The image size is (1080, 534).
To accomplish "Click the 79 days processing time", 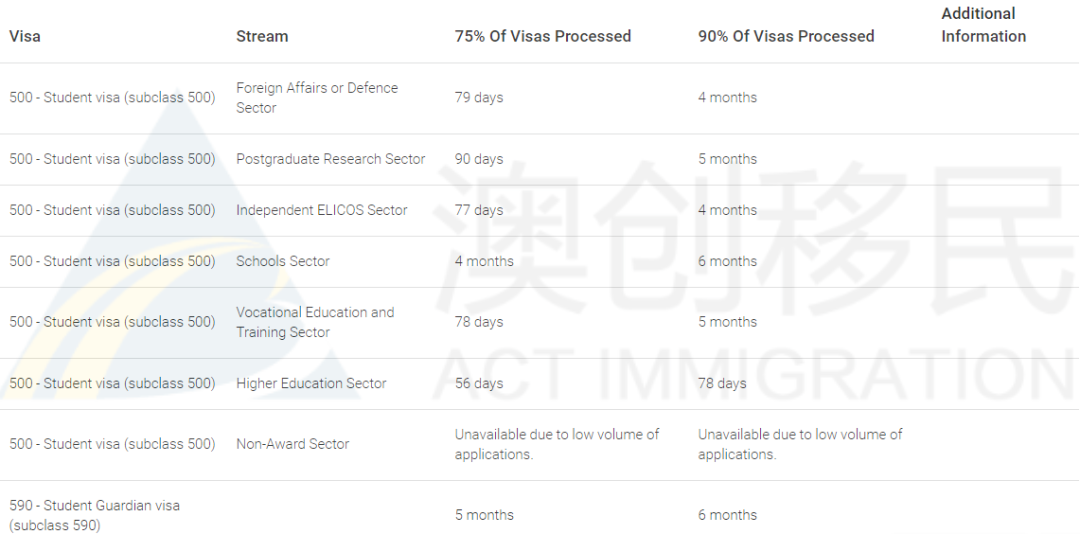I will [x=479, y=98].
